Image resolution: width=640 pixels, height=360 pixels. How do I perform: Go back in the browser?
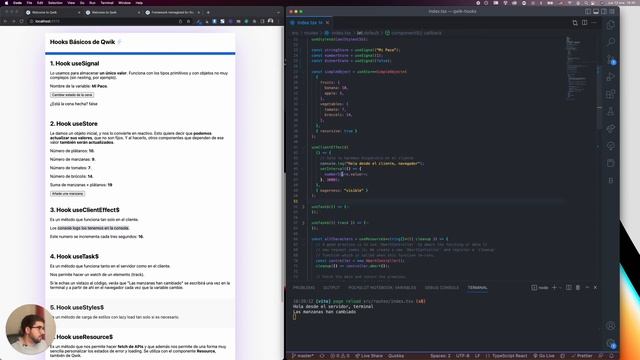tap(5, 21)
